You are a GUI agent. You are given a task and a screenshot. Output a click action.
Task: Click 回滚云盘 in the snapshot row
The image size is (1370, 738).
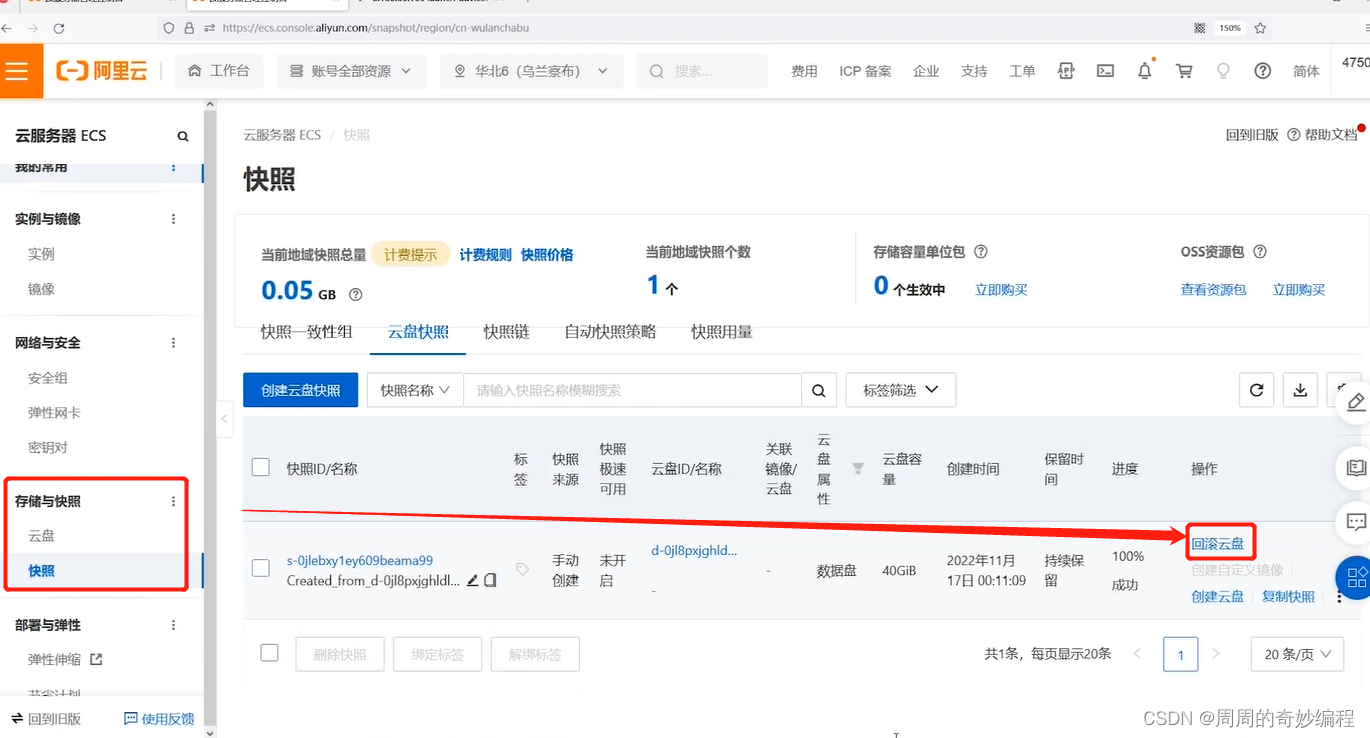point(1218,544)
